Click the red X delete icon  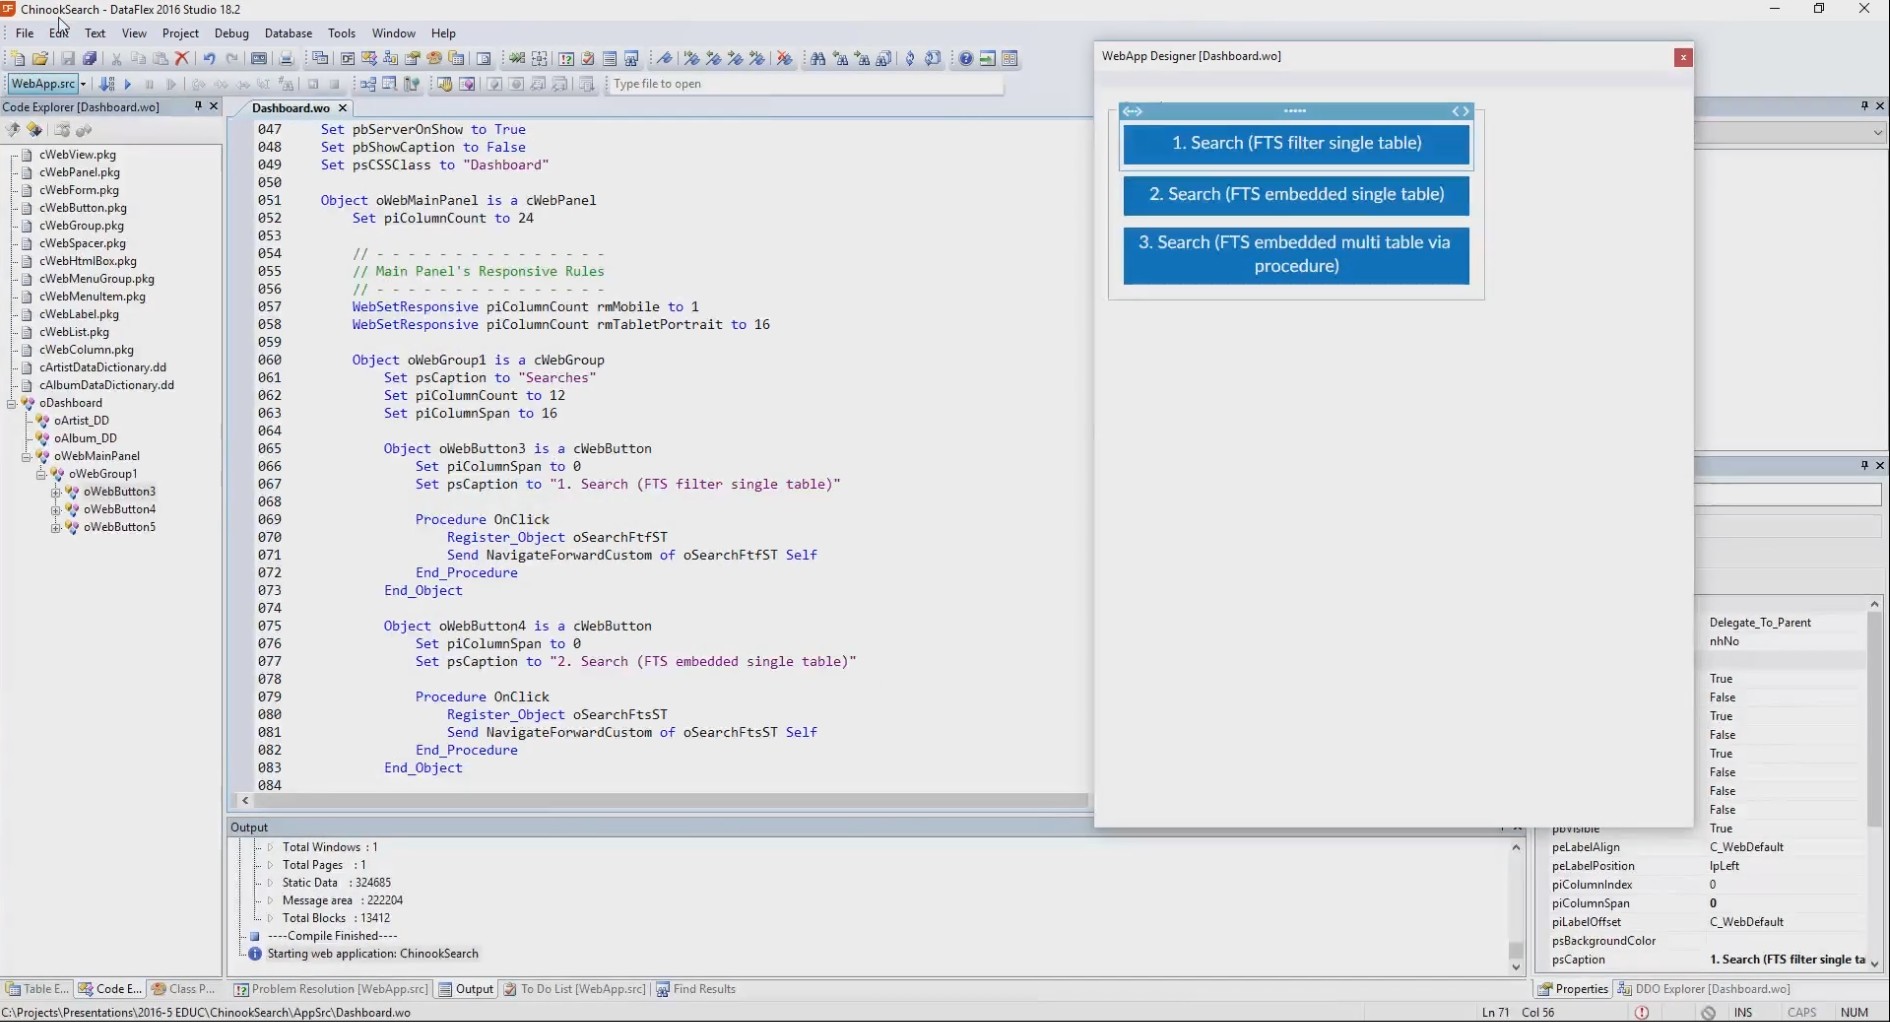(182, 59)
